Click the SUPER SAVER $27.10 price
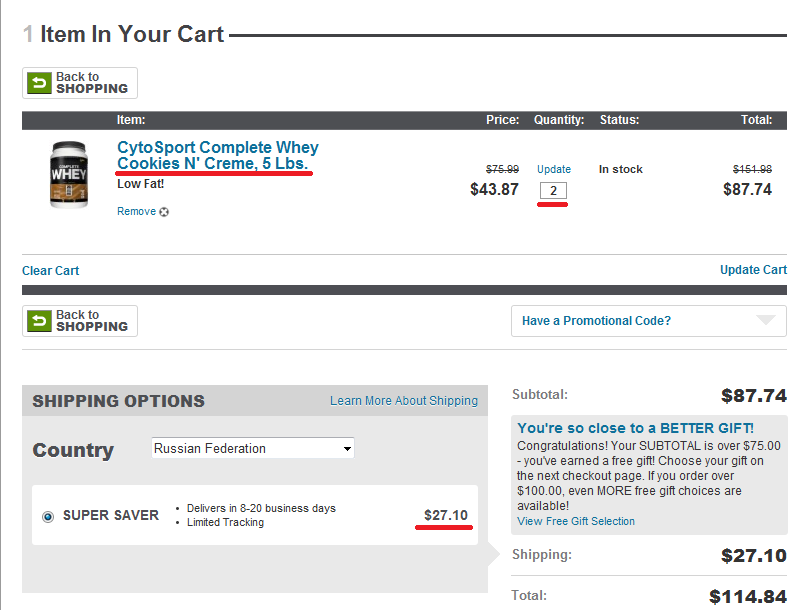Image resolution: width=807 pixels, height=610 pixels. [x=446, y=515]
